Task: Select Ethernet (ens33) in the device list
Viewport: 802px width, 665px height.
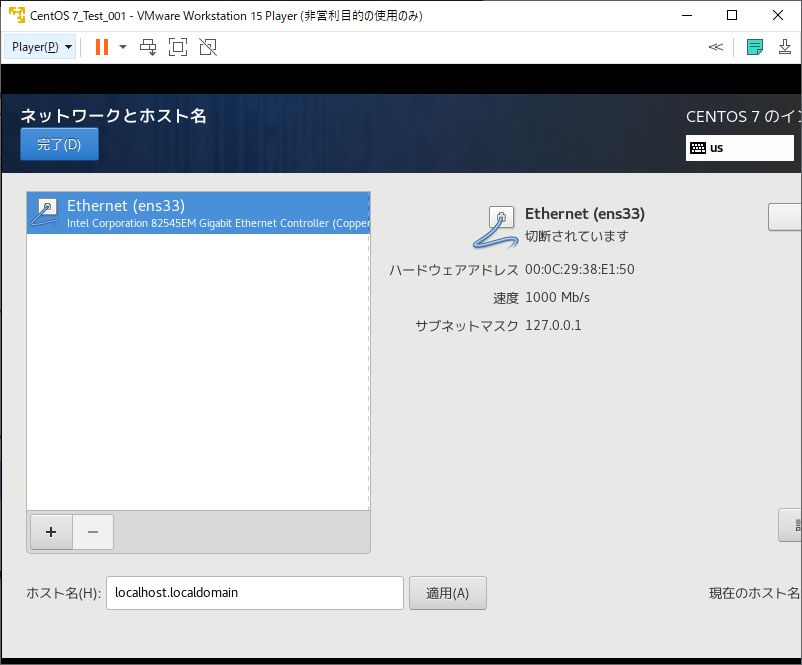Action: pos(198,213)
